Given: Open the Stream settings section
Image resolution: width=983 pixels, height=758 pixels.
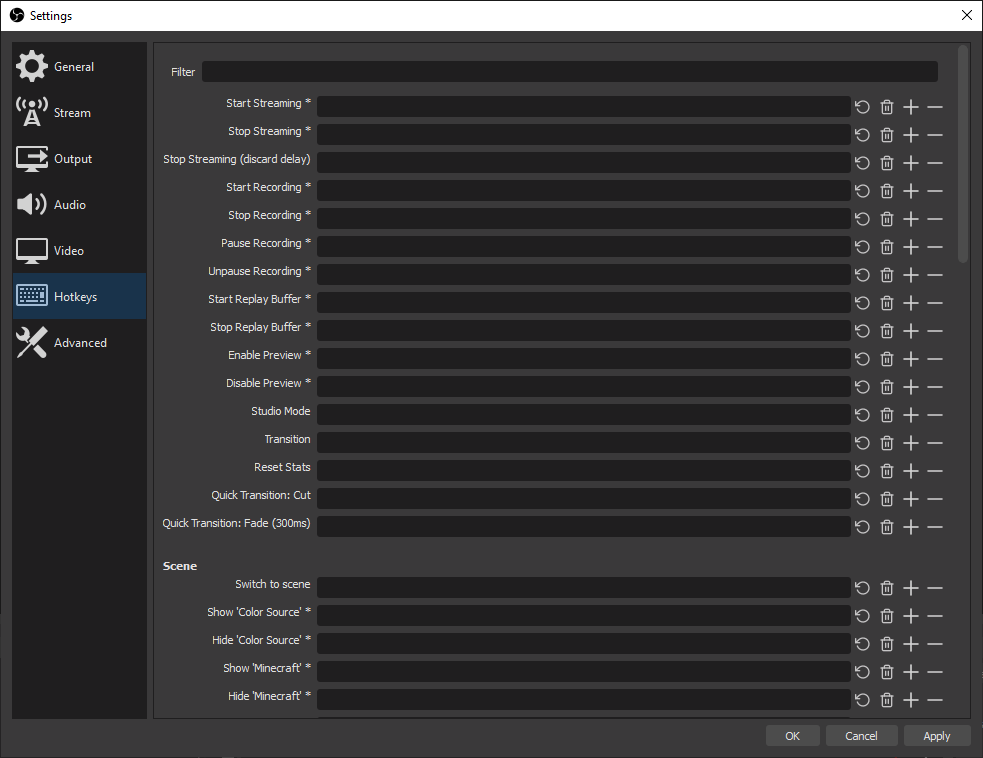Looking at the screenshot, I should click(x=72, y=112).
